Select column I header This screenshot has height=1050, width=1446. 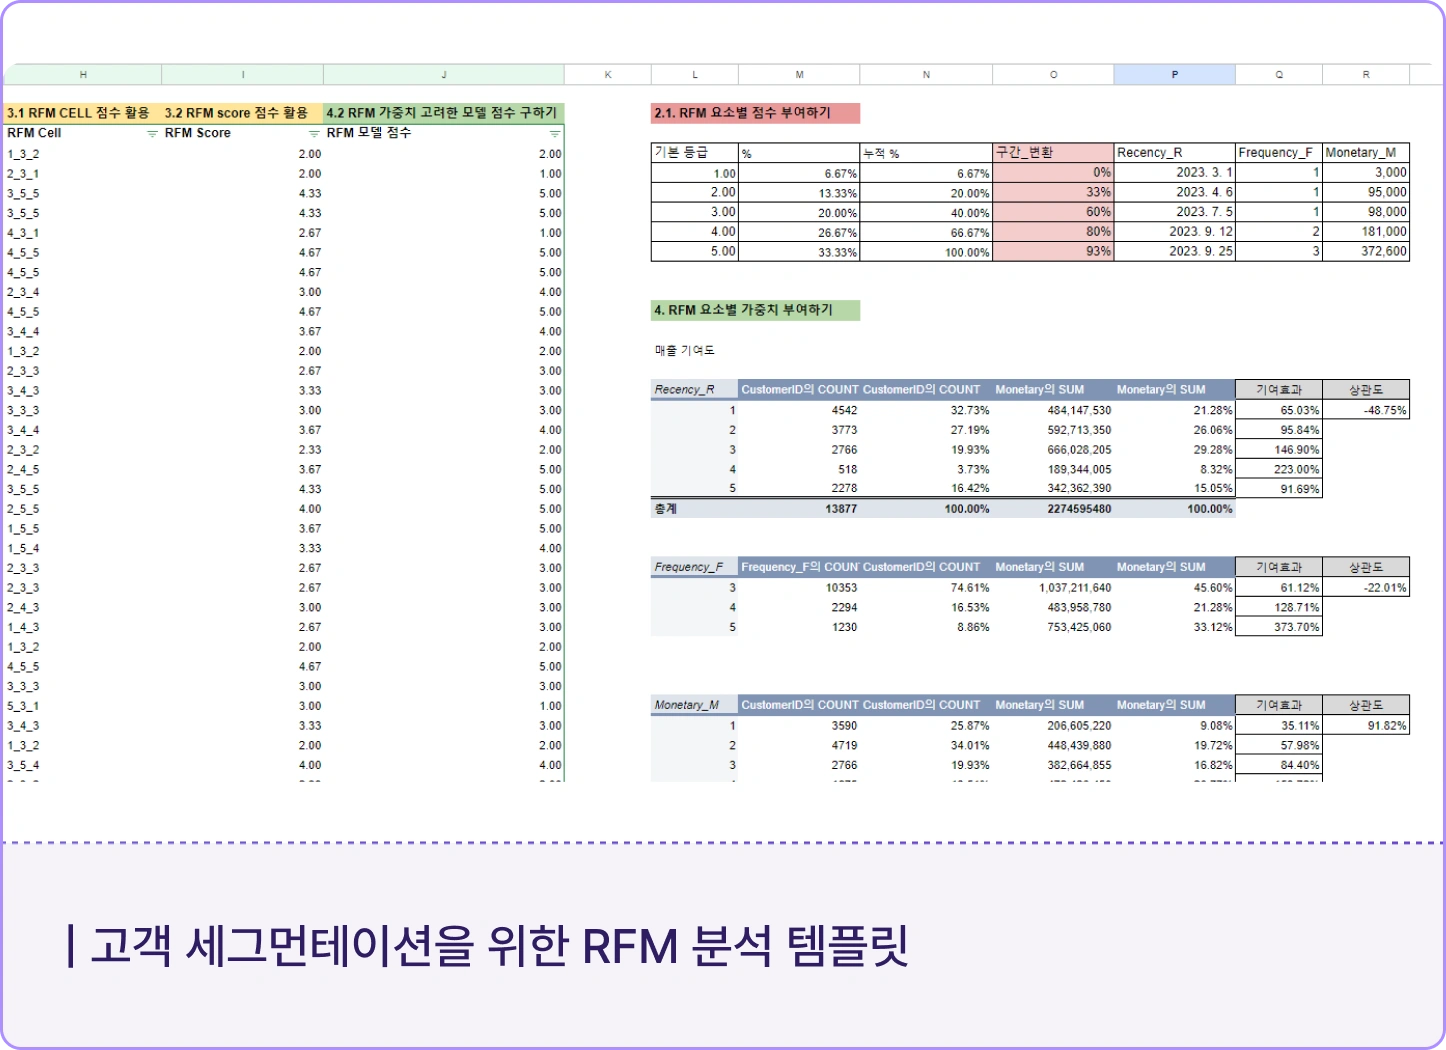pos(243,74)
